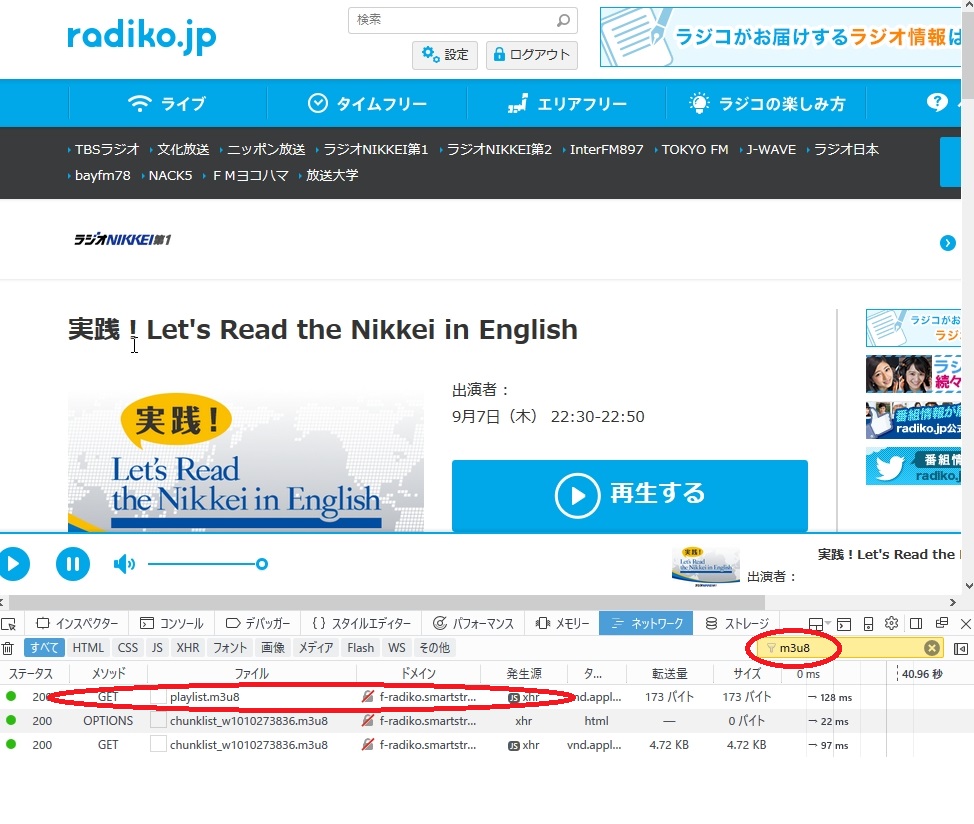Screen dimensions: 974x824
Task: Adjust the volume slider handle
Action: click(x=262, y=564)
